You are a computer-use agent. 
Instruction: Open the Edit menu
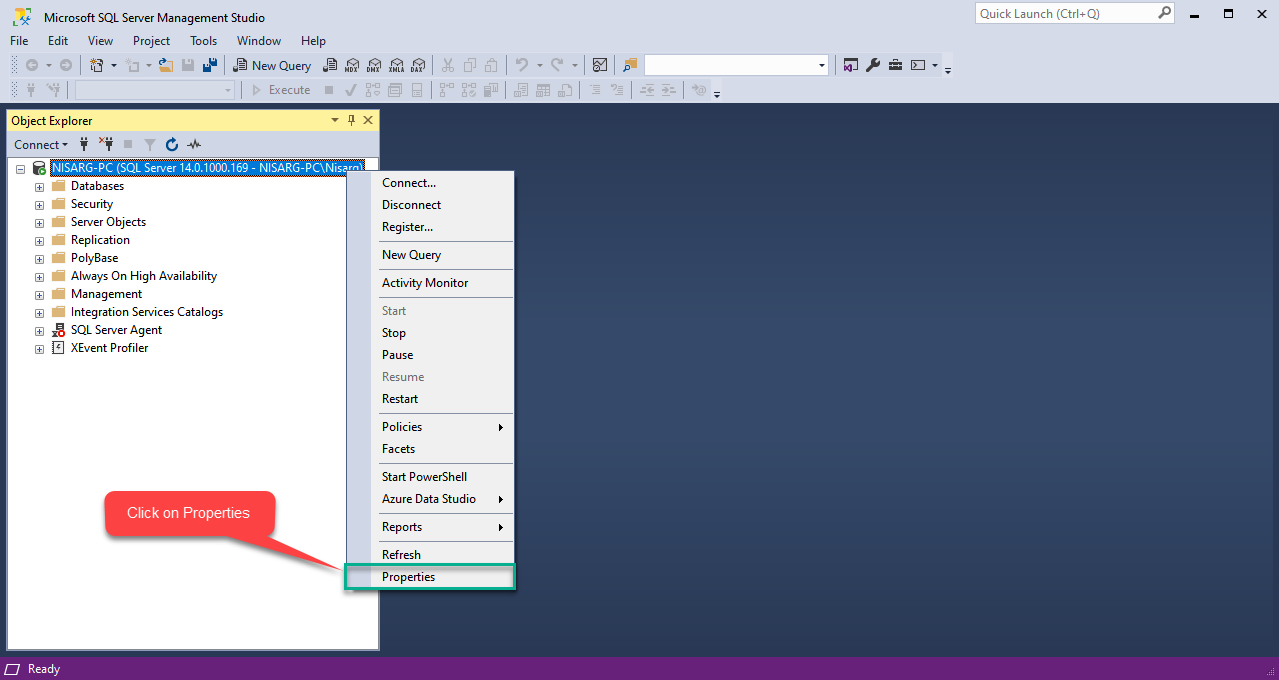[x=58, y=41]
